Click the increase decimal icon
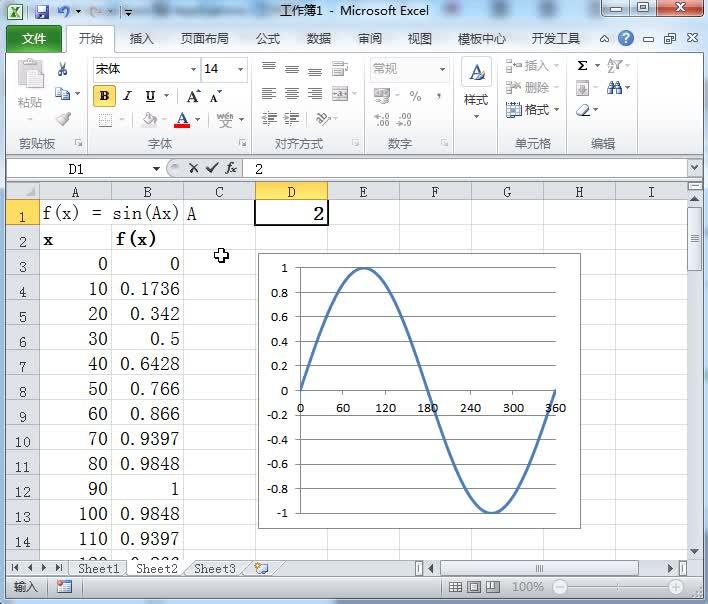The image size is (708, 604). point(382,120)
